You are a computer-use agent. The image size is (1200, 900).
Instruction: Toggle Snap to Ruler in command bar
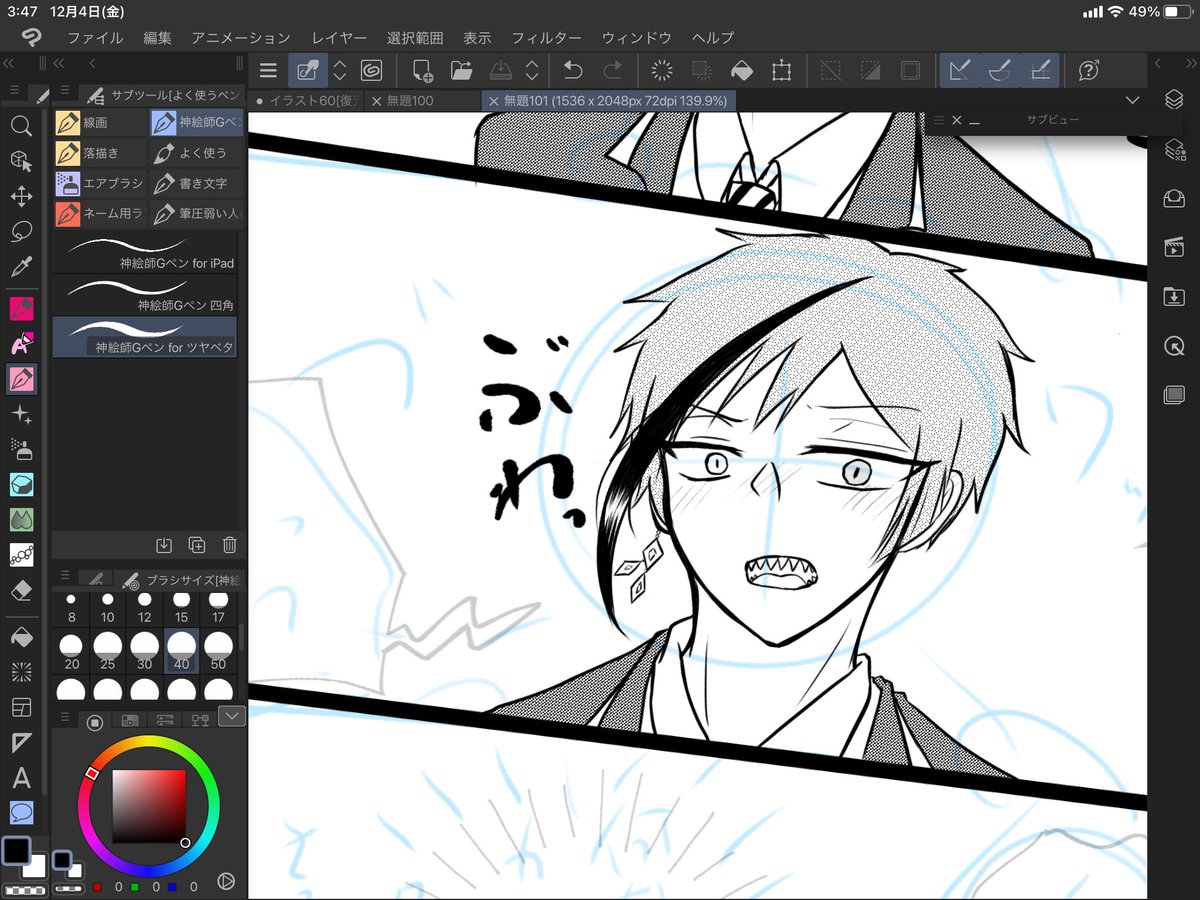click(x=959, y=70)
